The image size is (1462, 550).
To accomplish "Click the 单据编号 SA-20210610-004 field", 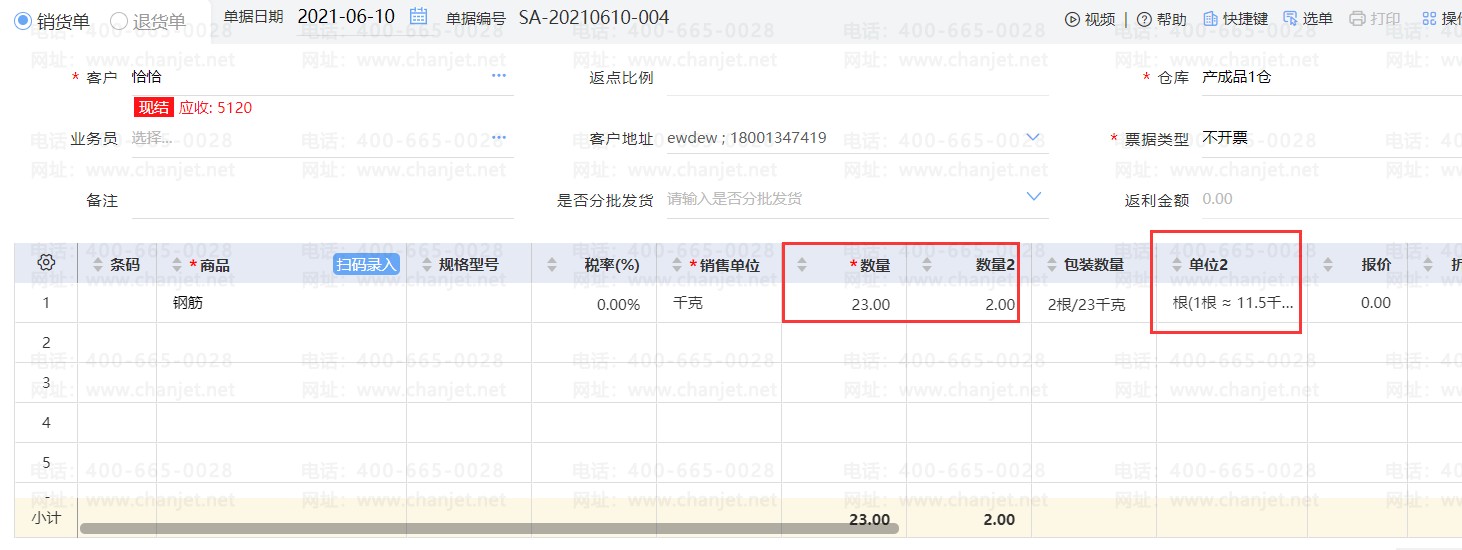I will 594,17.
